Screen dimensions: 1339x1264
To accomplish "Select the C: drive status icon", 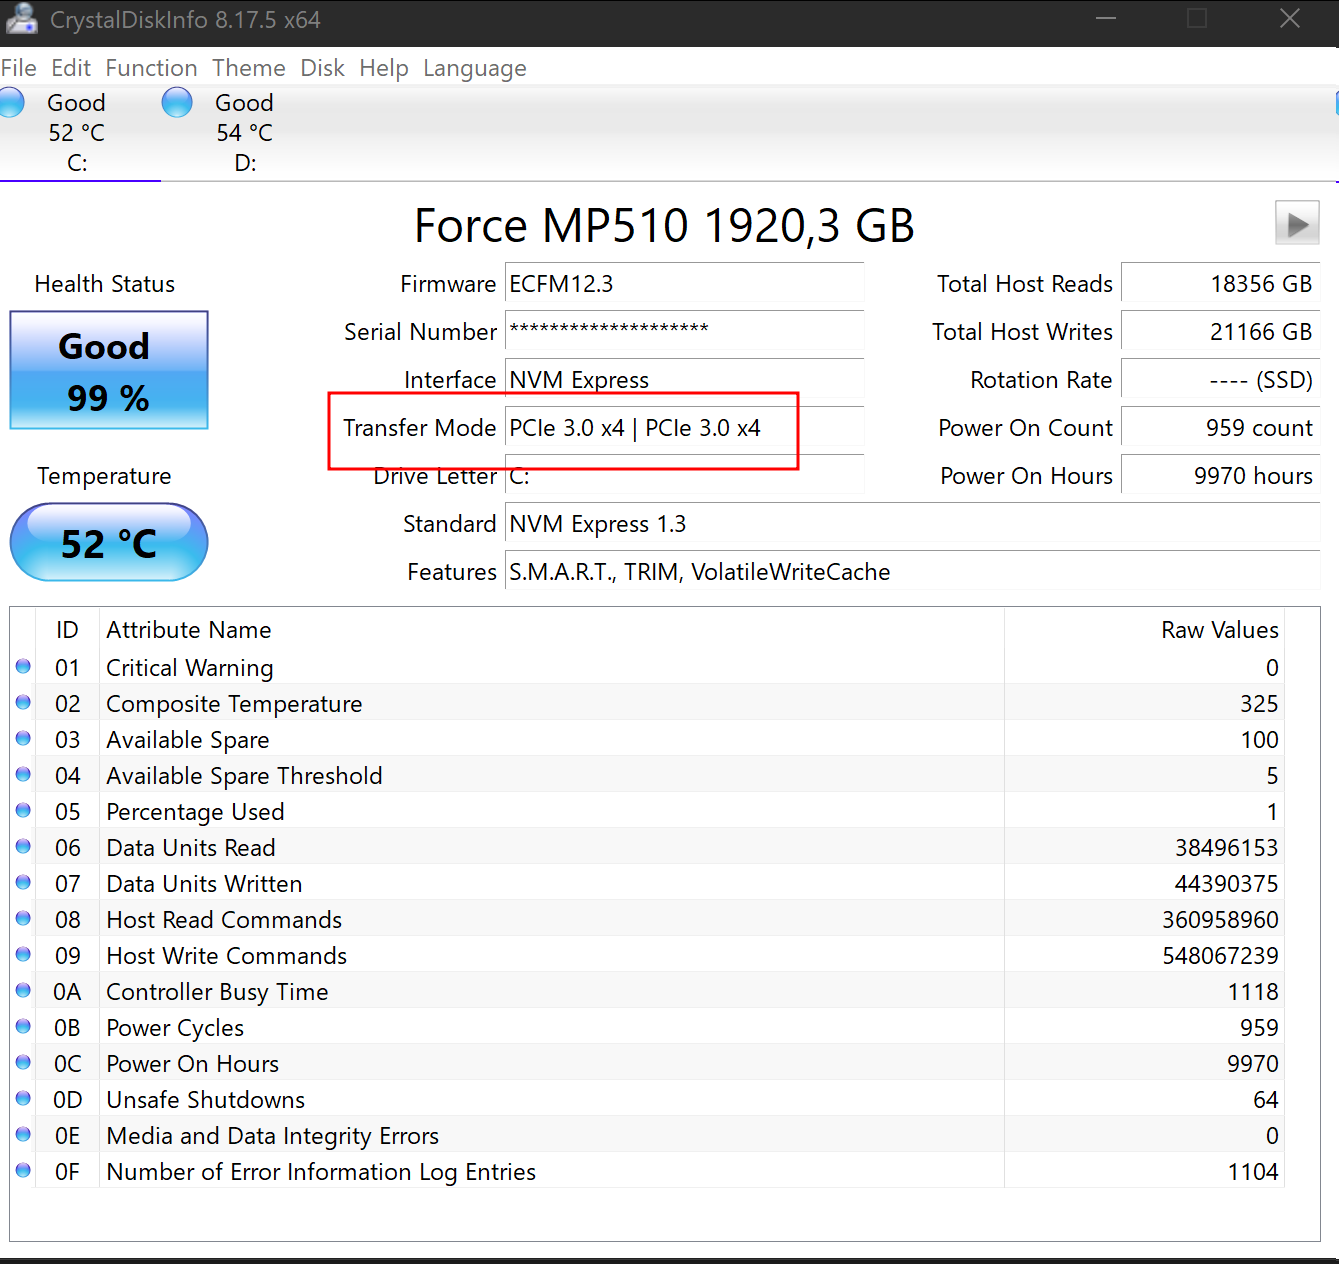I will [10, 102].
